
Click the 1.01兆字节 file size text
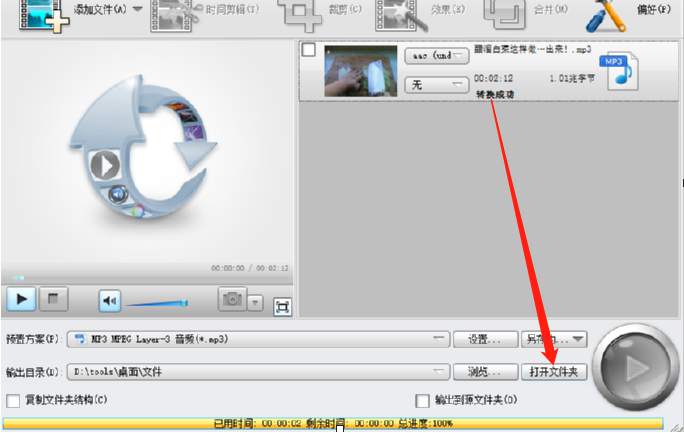click(572, 78)
